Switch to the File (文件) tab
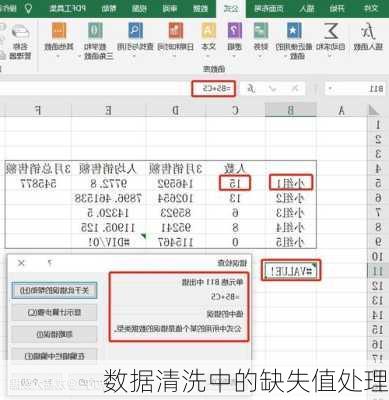The image size is (389, 400). [371, 8]
